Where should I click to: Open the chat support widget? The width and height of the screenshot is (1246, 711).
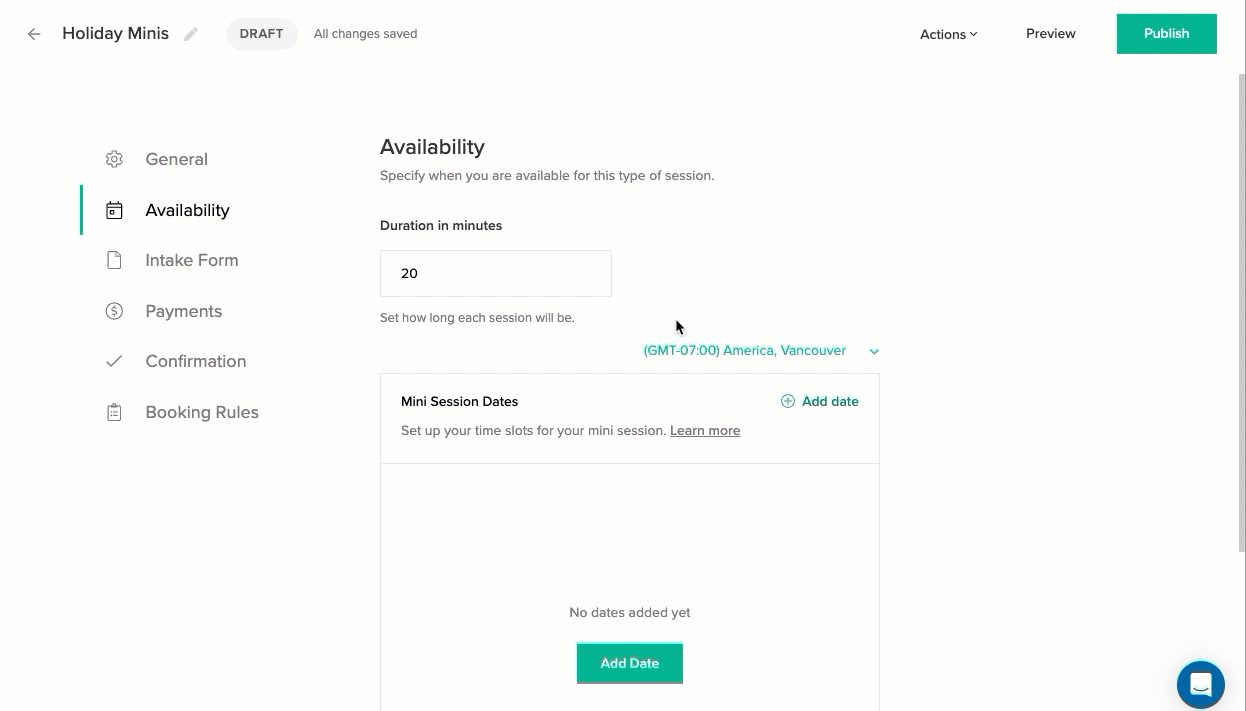1200,685
